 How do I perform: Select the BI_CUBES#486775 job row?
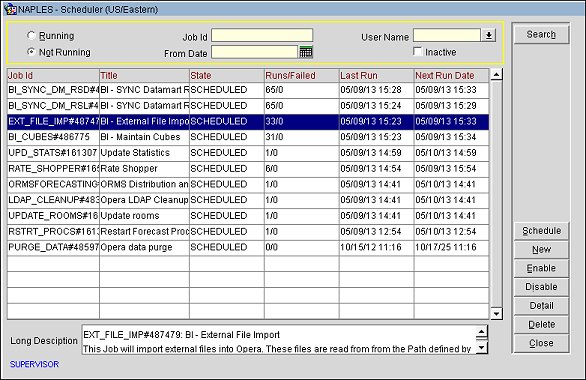(x=248, y=137)
